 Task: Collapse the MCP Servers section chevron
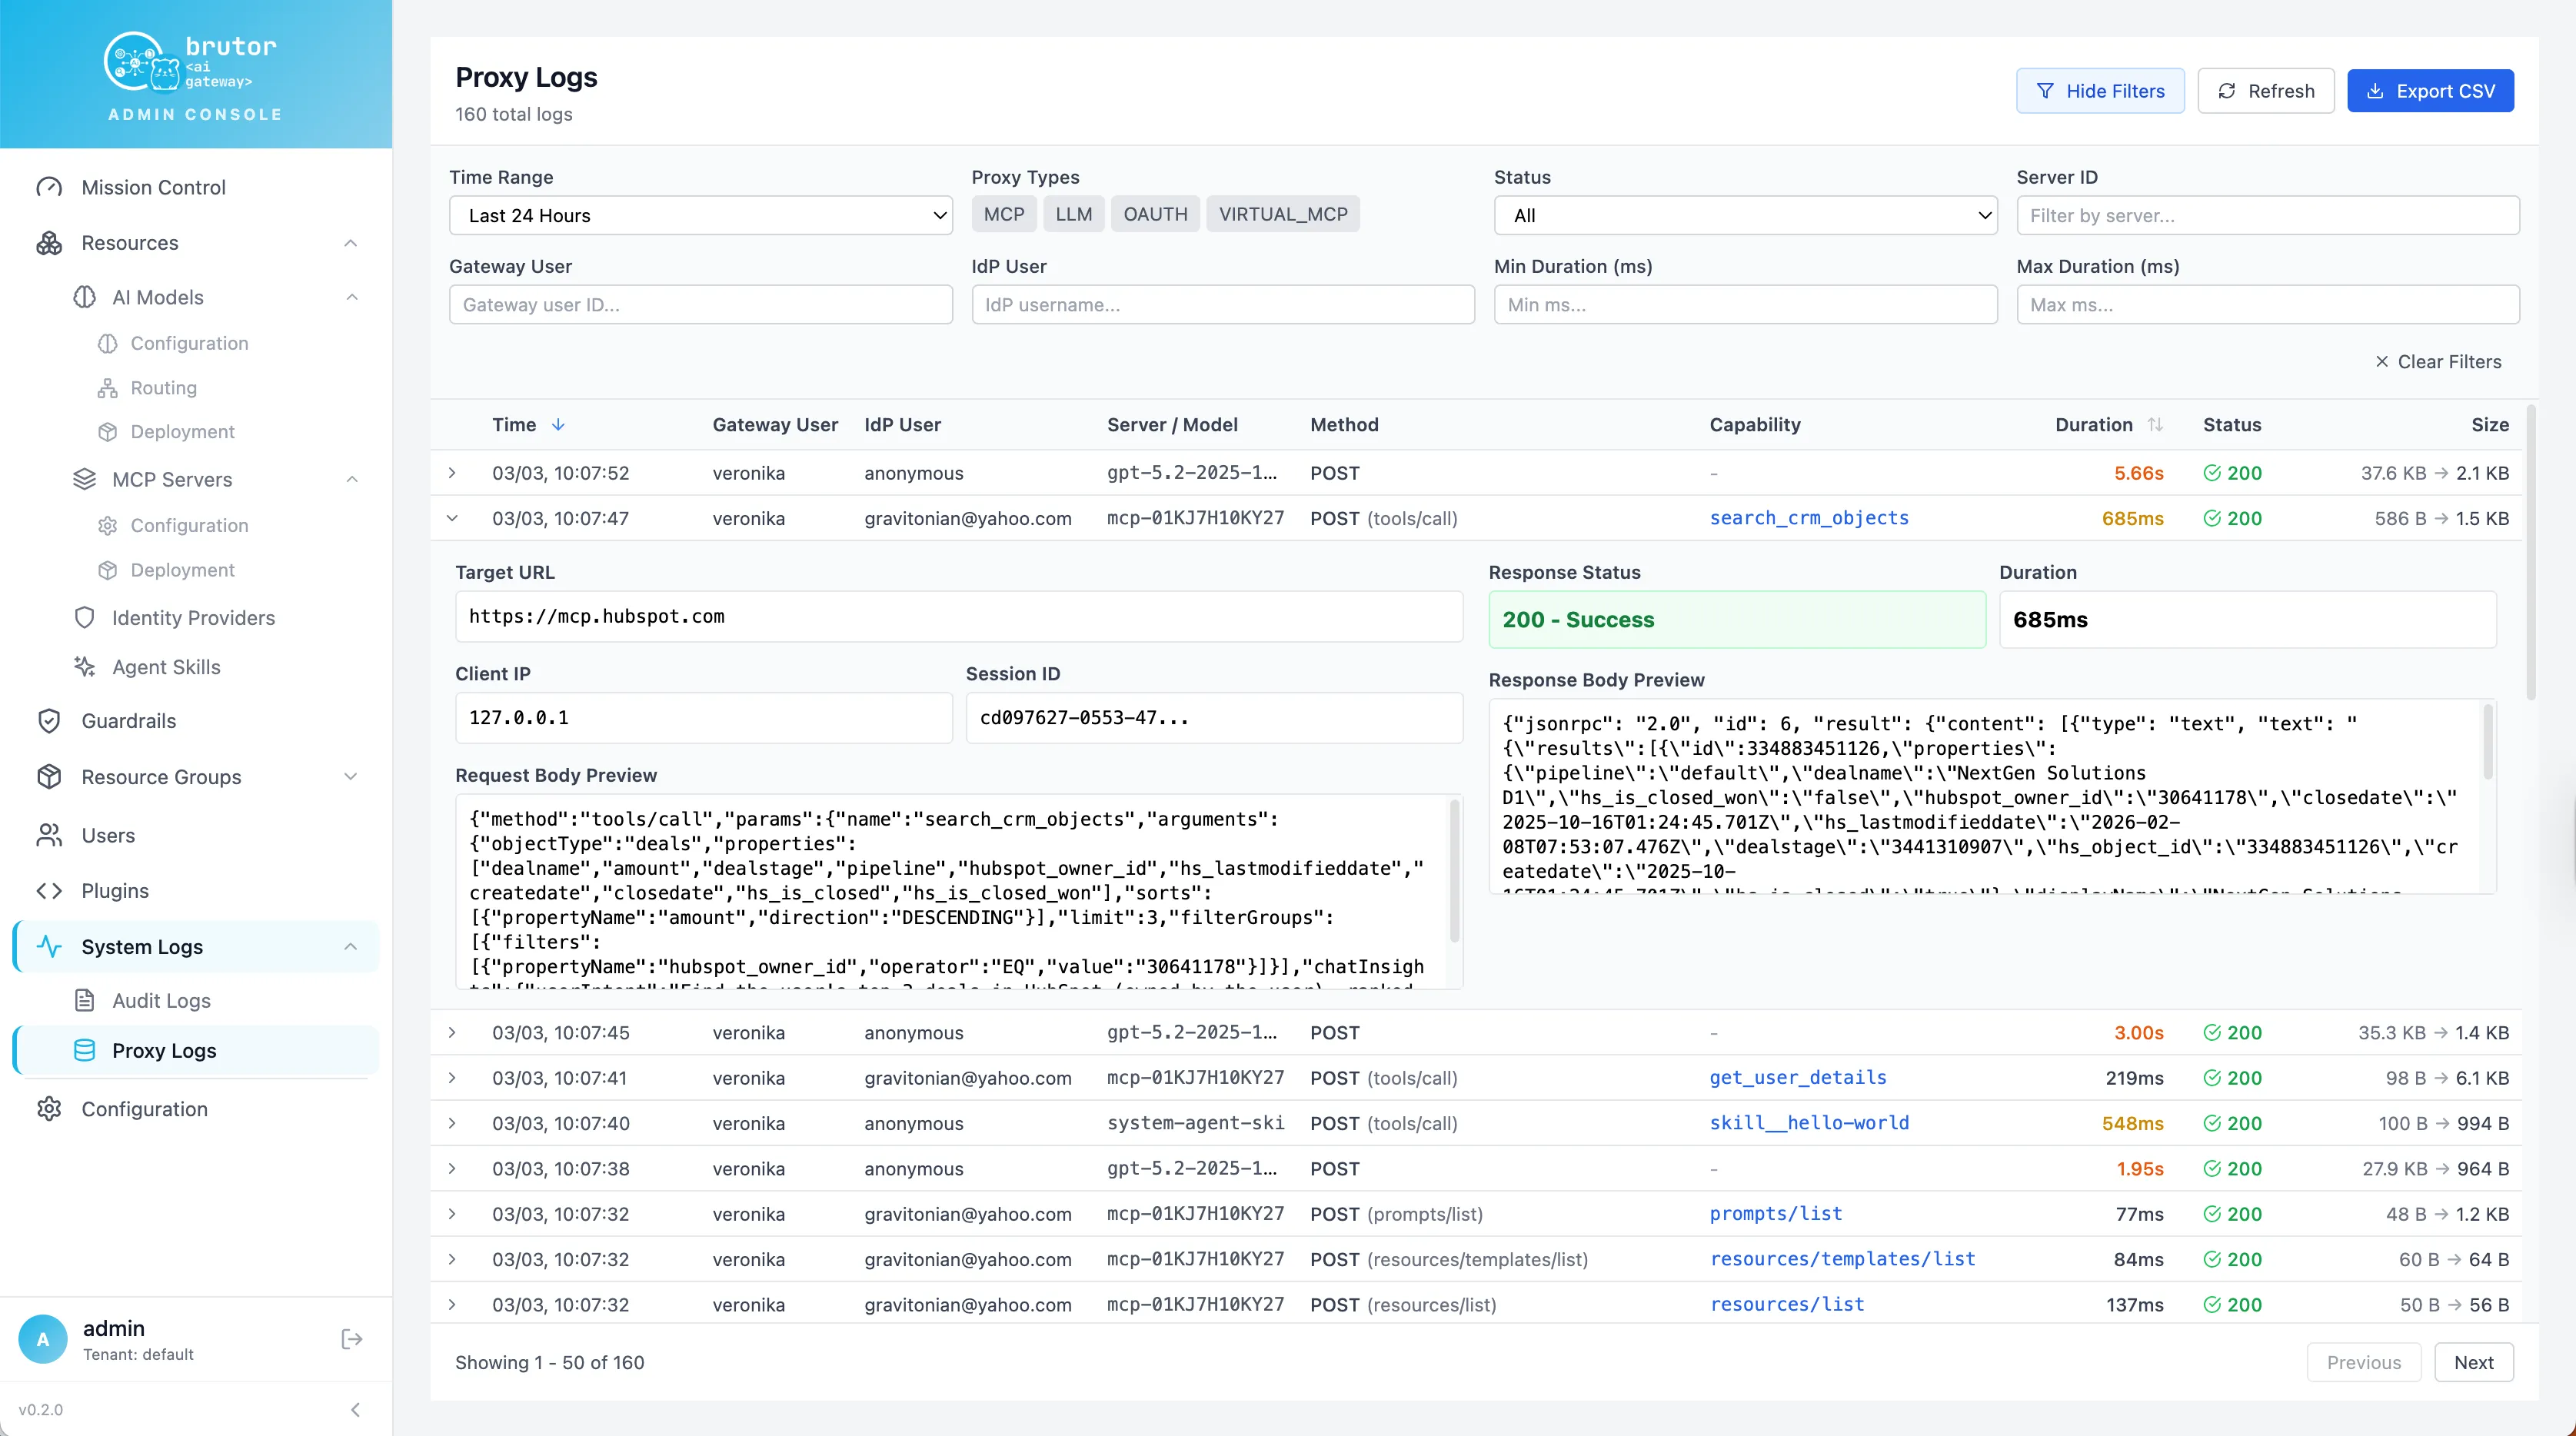[x=352, y=479]
